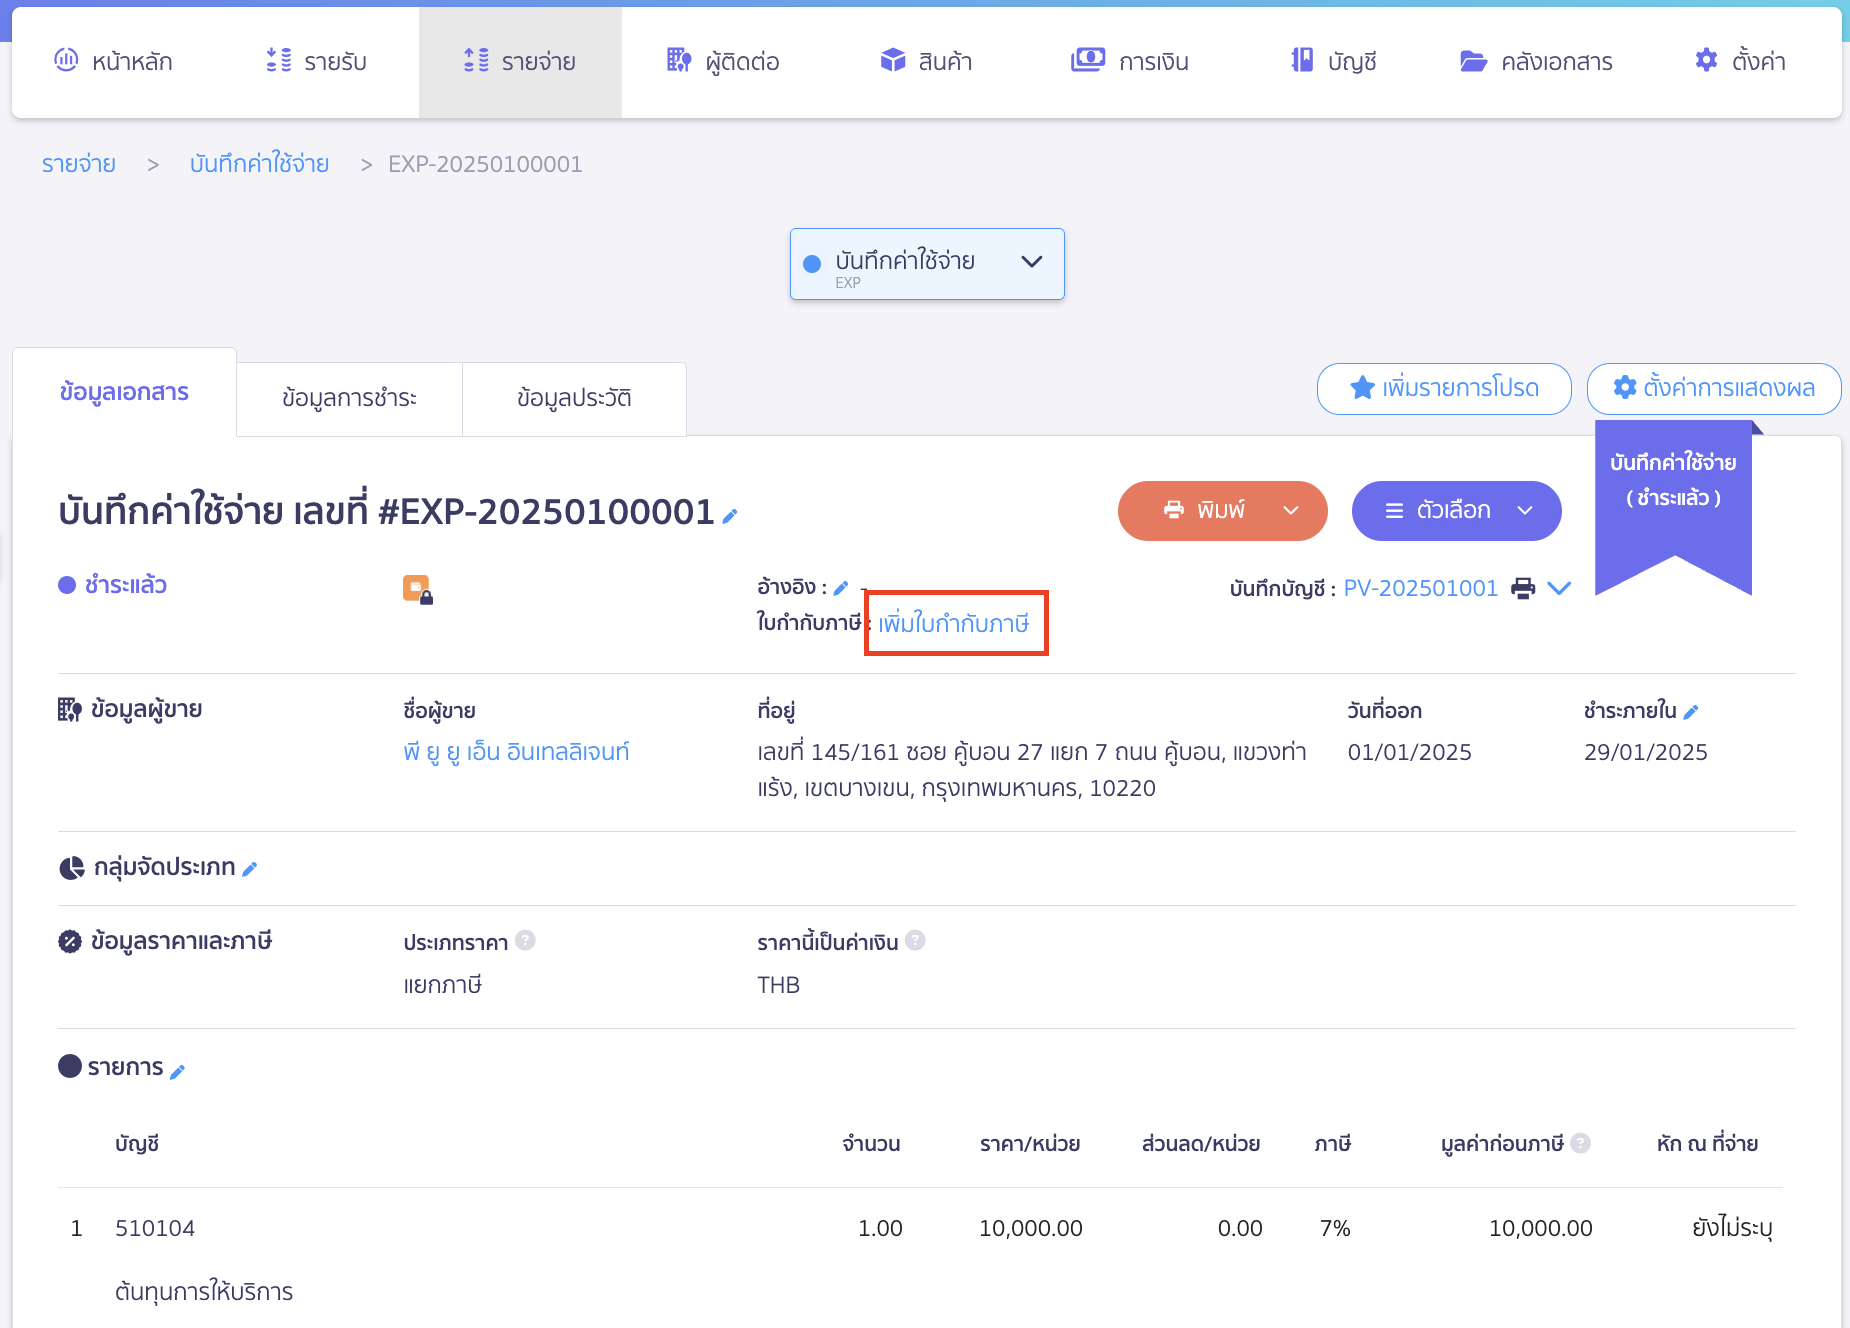Image resolution: width=1850 pixels, height=1328 pixels.
Task: Click edit pencil next to กลุ่มจัดประเภท
Action: pyautogui.click(x=250, y=869)
